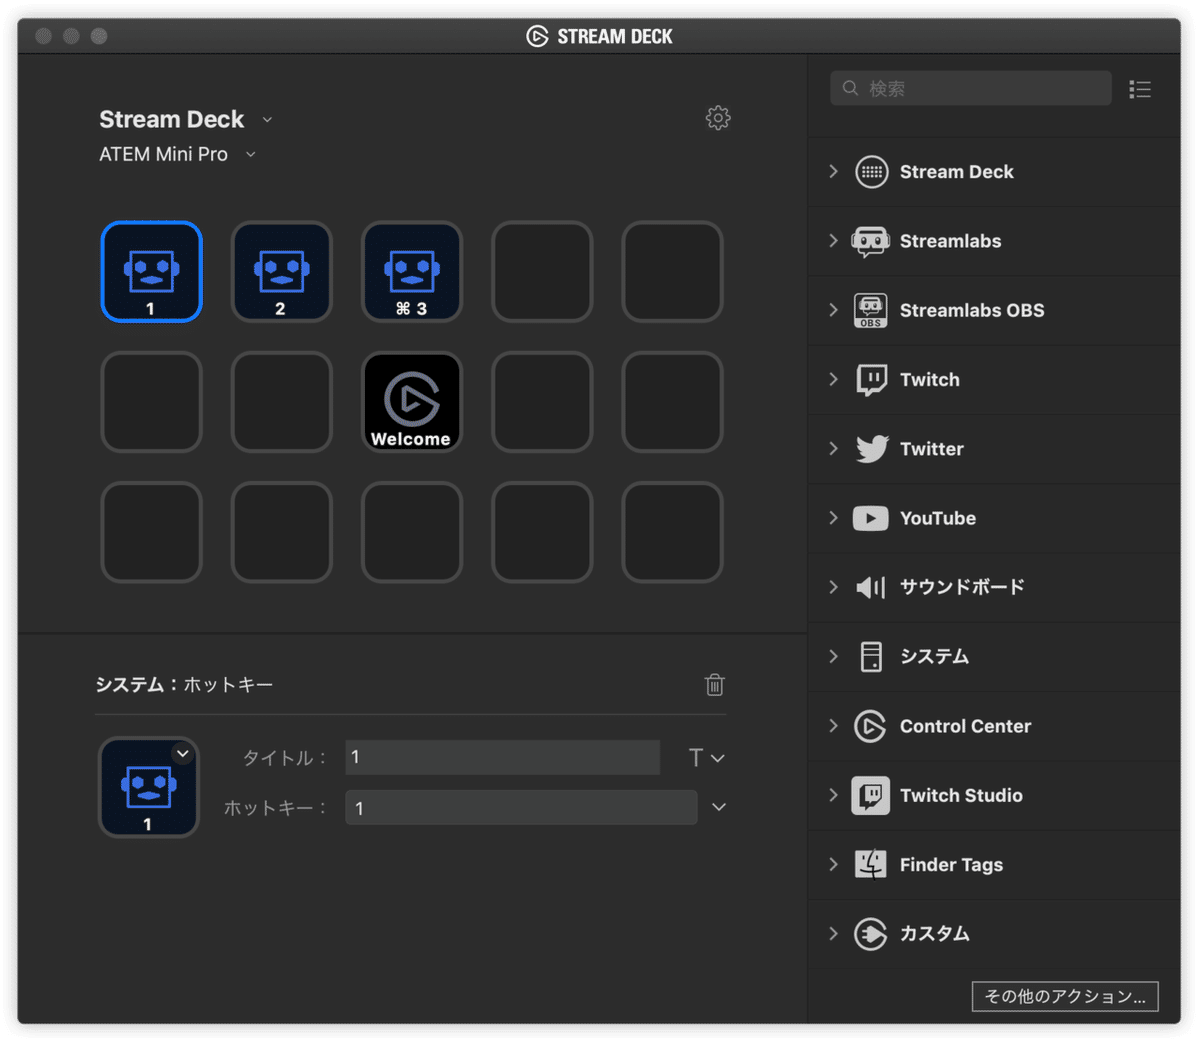Click the システム computer icon

point(871,657)
